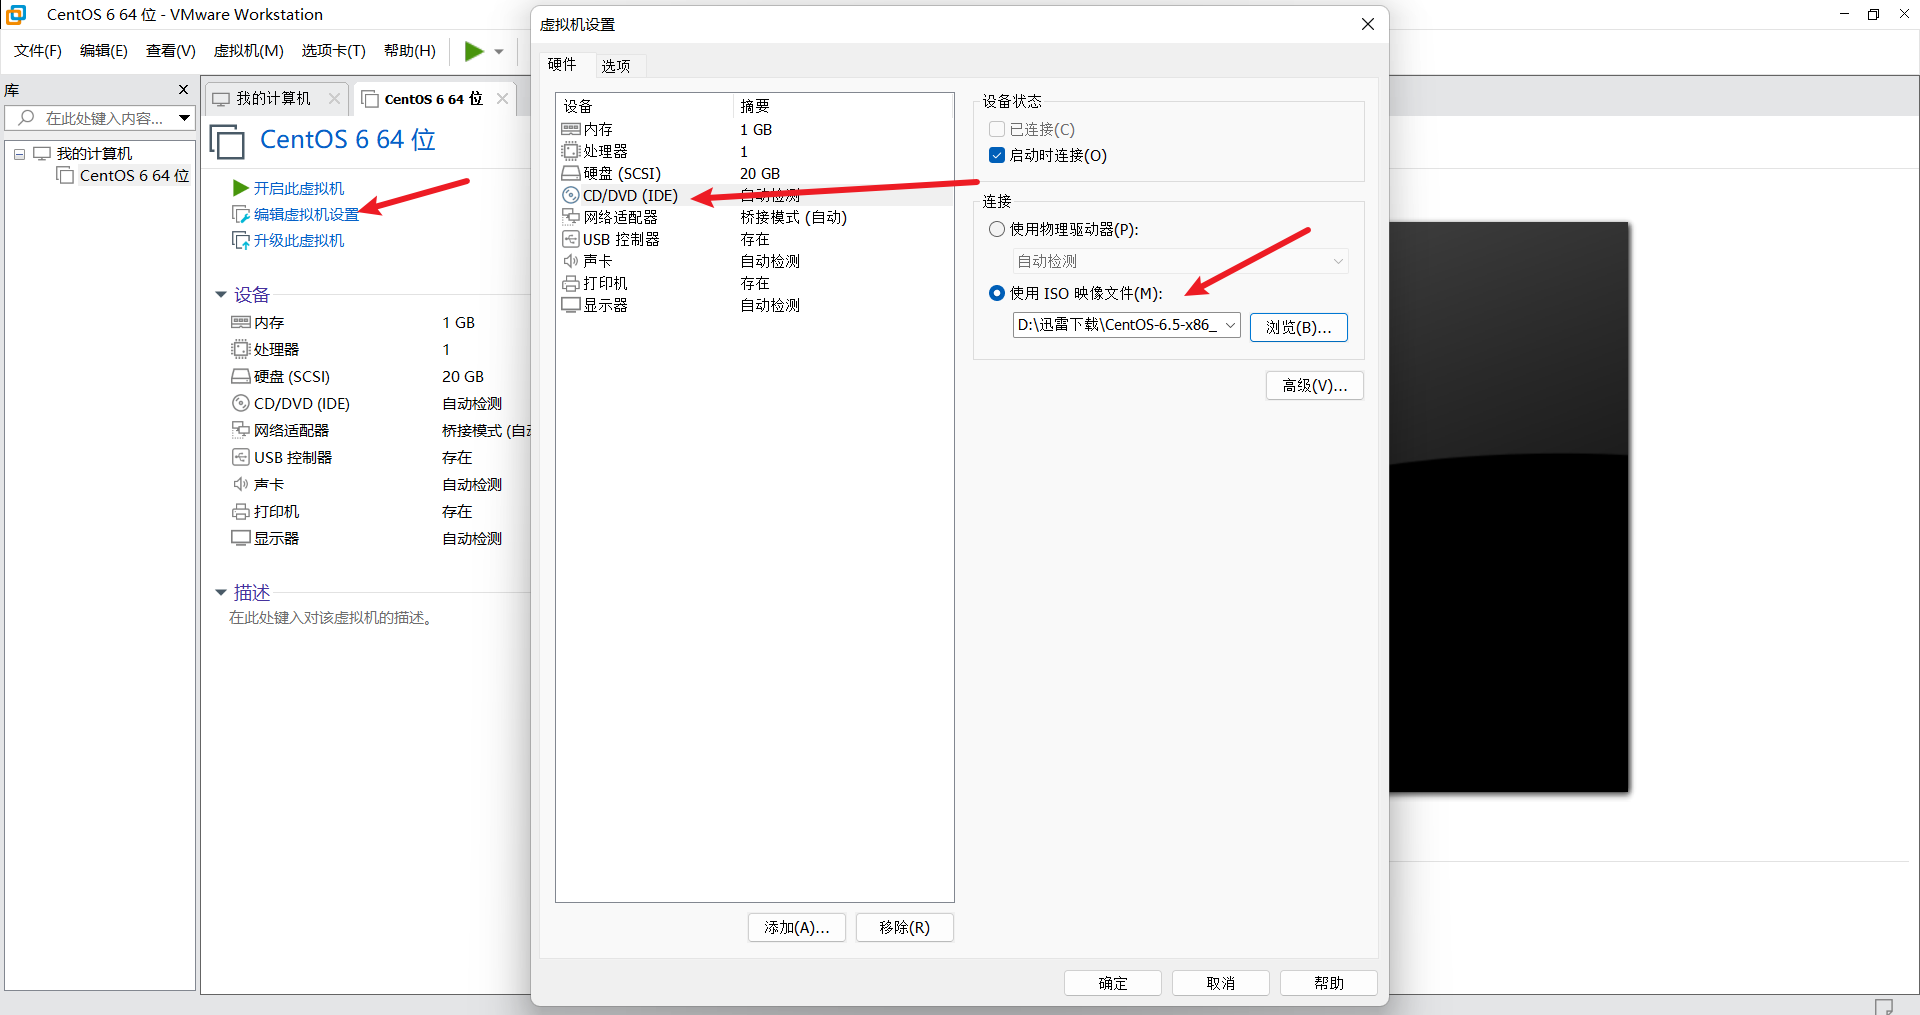Click the upgrade VM icon
This screenshot has width=1920, height=1015.
pyautogui.click(x=241, y=240)
